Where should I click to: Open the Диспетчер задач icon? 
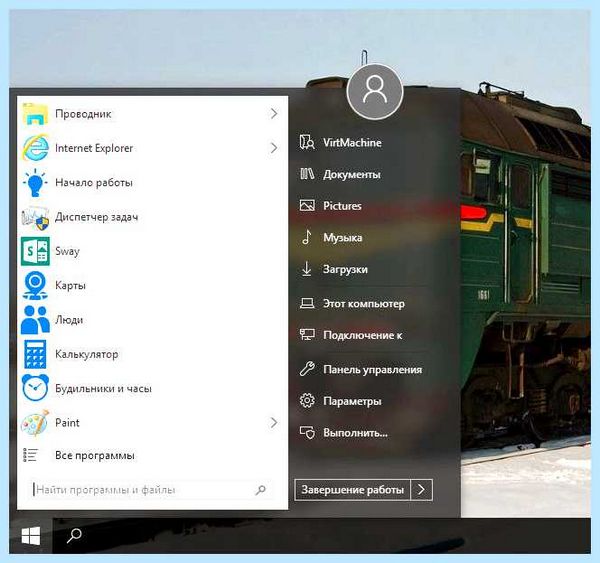35,217
